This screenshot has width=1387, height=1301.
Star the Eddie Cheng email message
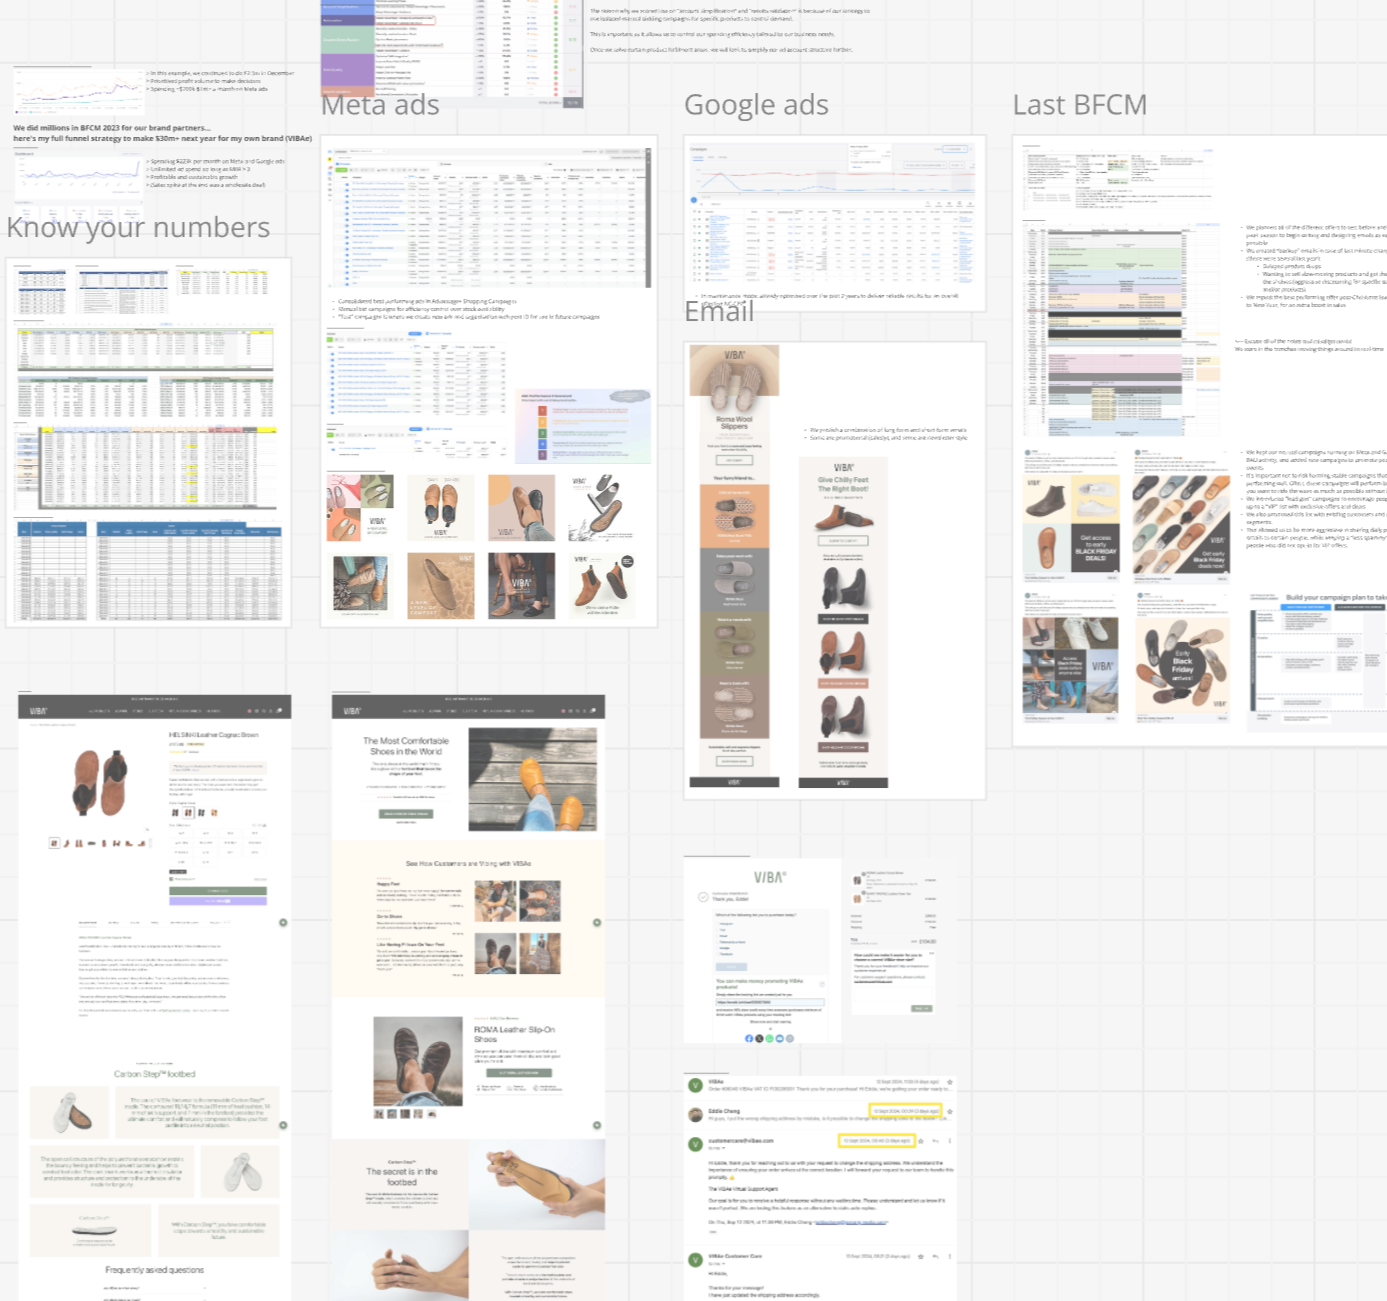click(950, 1111)
